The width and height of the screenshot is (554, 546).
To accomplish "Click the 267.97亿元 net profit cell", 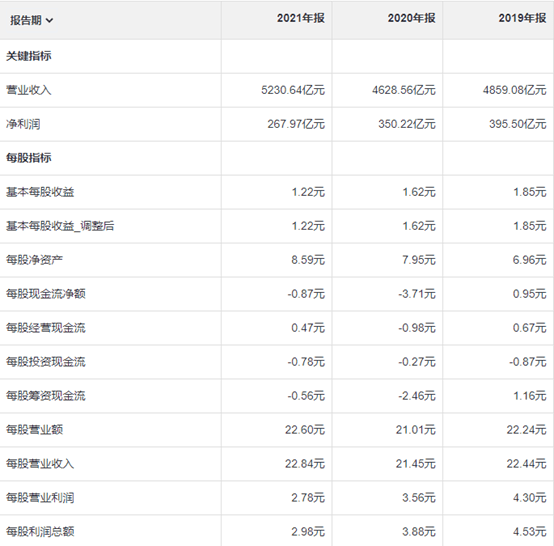I will click(296, 124).
